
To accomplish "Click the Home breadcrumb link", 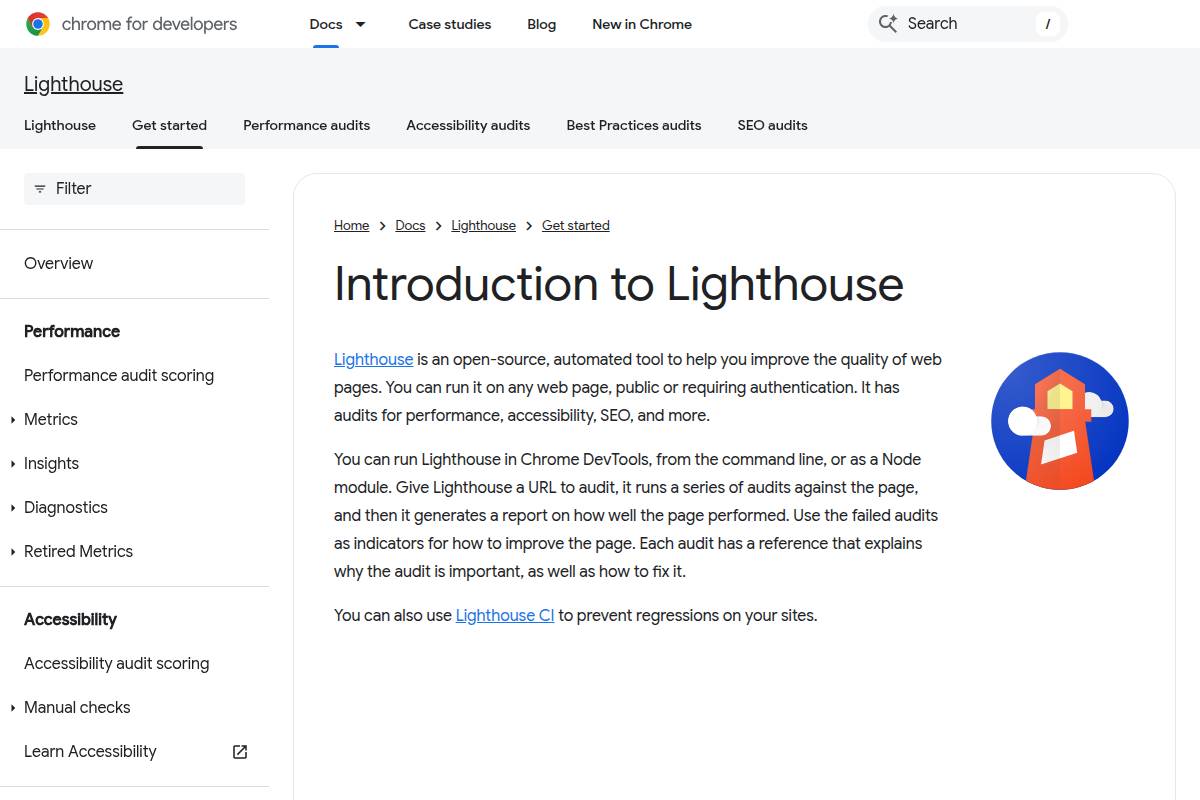I will [351, 225].
